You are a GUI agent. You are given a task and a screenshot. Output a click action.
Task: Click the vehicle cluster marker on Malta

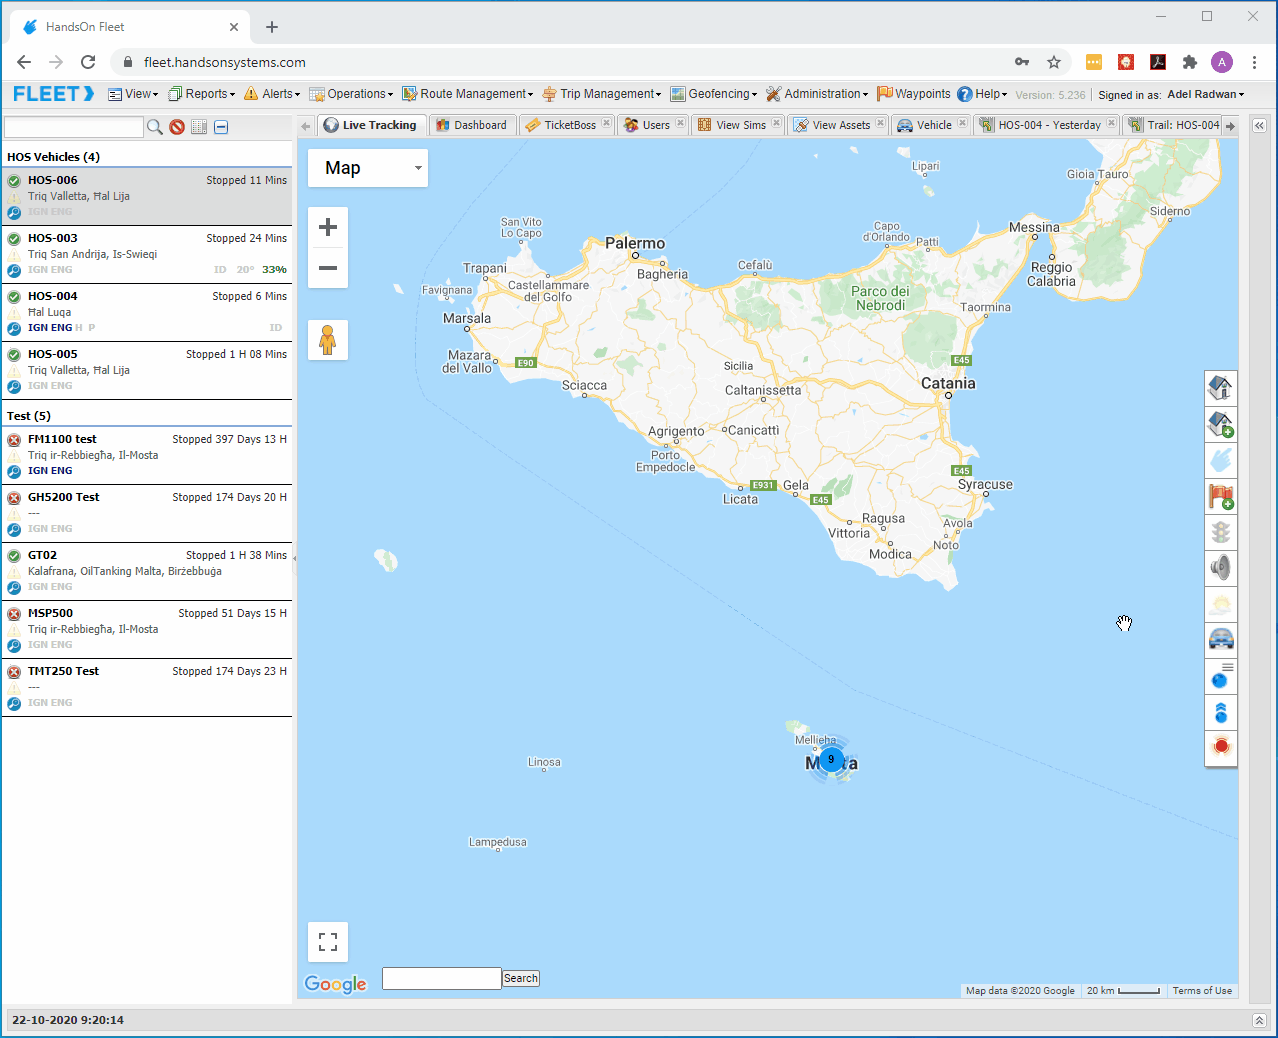(830, 759)
